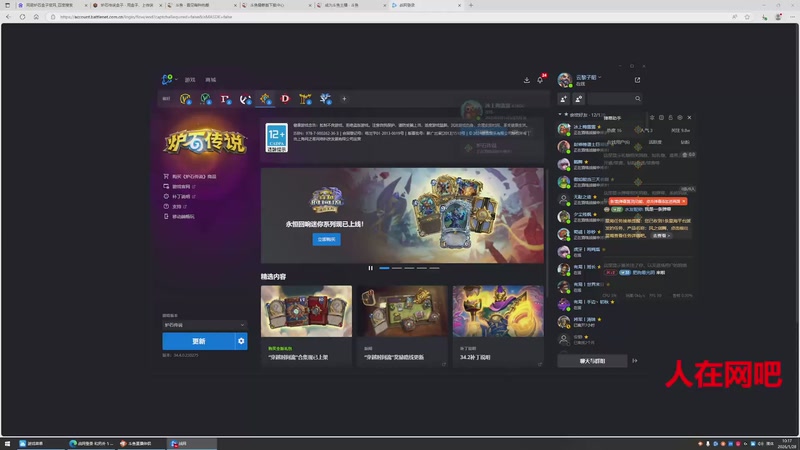This screenshot has width=800, height=450.
Task: Open the overlay panel gear settings icon
Action: pyautogui.click(x=680, y=117)
